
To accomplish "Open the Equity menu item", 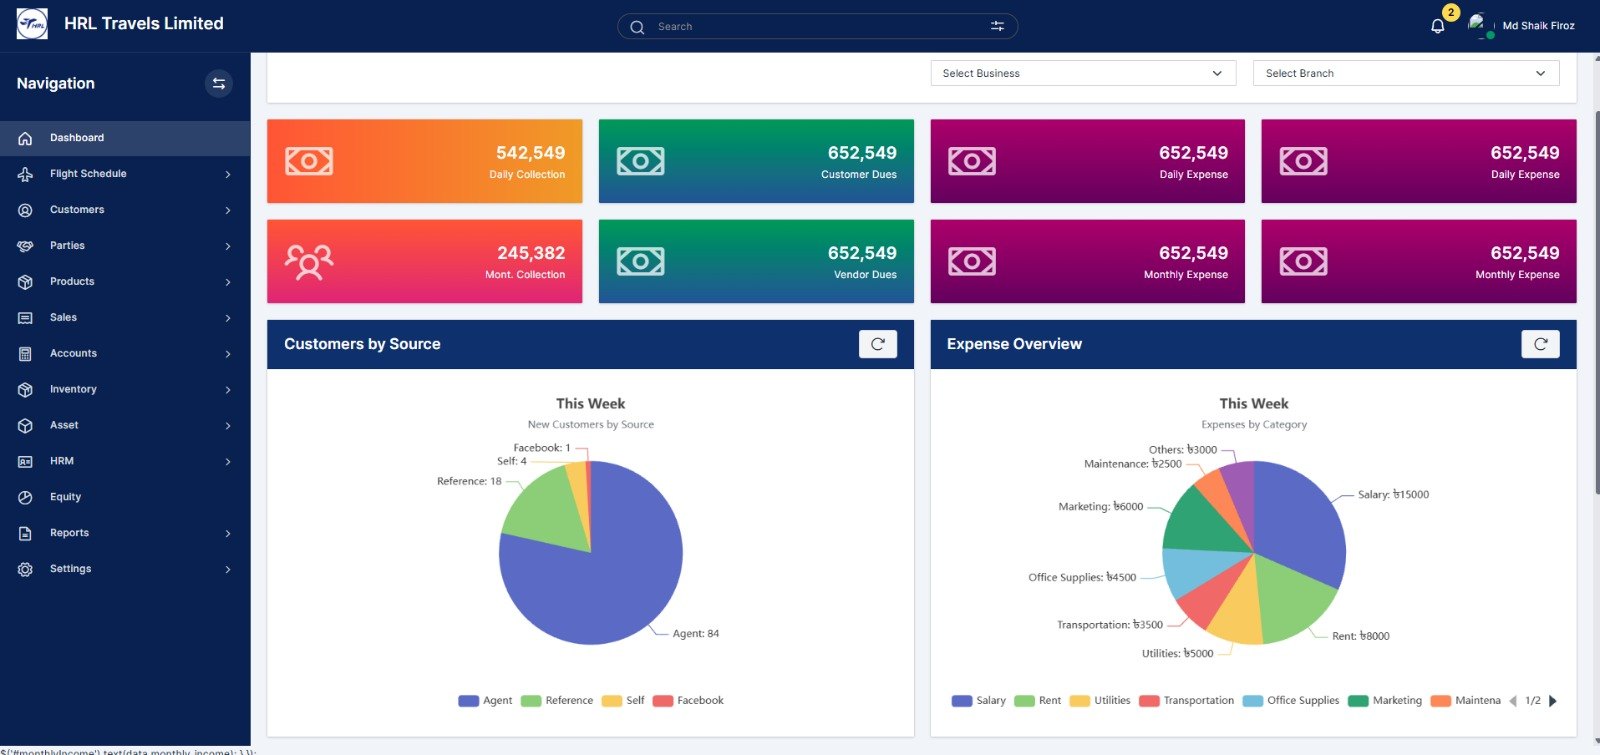I will (125, 497).
